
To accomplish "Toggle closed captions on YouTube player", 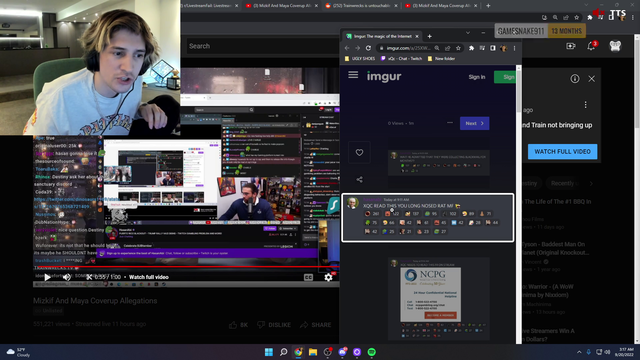I will click(x=308, y=277).
